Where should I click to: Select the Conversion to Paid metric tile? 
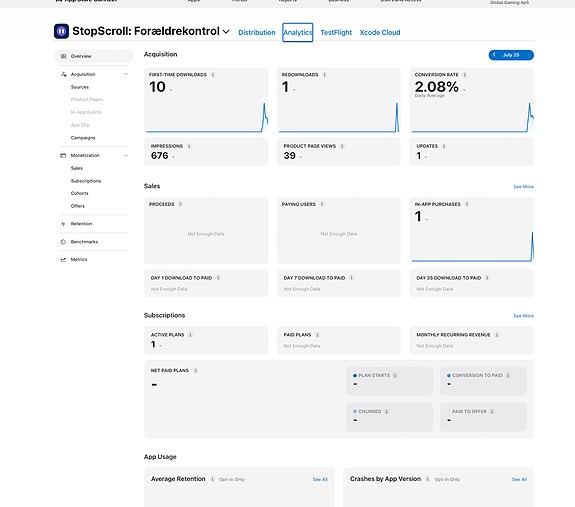pos(483,381)
